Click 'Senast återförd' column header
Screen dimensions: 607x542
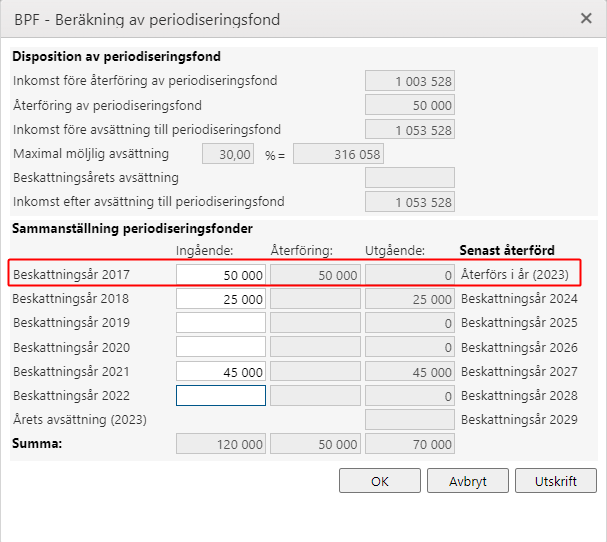(x=507, y=250)
